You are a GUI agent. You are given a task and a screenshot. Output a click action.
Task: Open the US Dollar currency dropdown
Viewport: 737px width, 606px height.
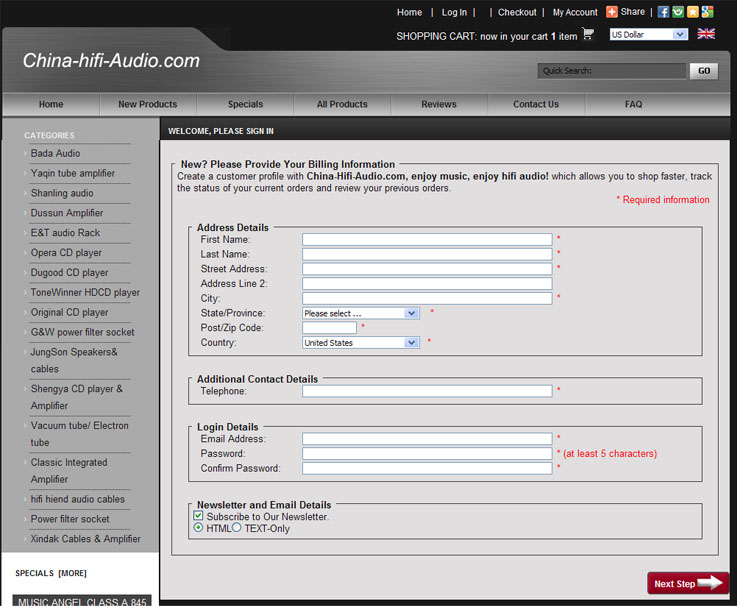click(x=649, y=34)
